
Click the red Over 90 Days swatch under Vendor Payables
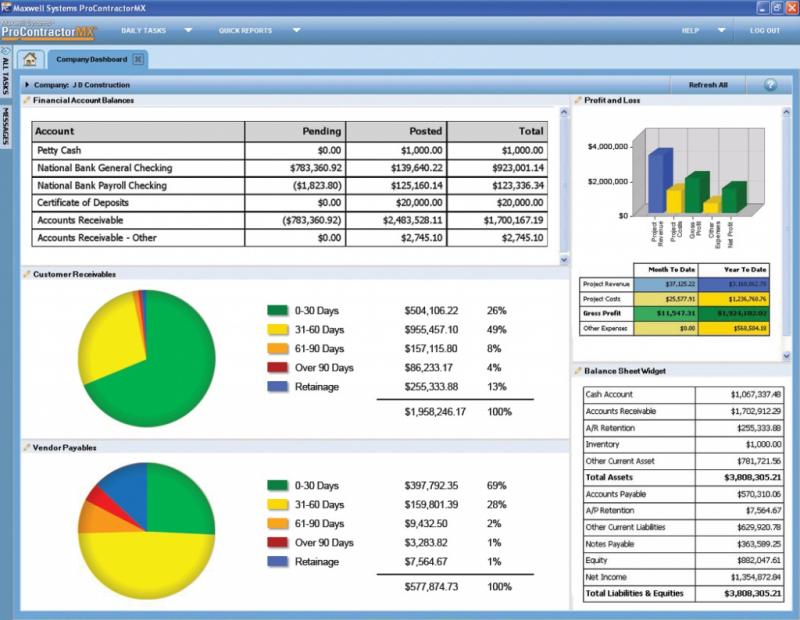[x=278, y=542]
